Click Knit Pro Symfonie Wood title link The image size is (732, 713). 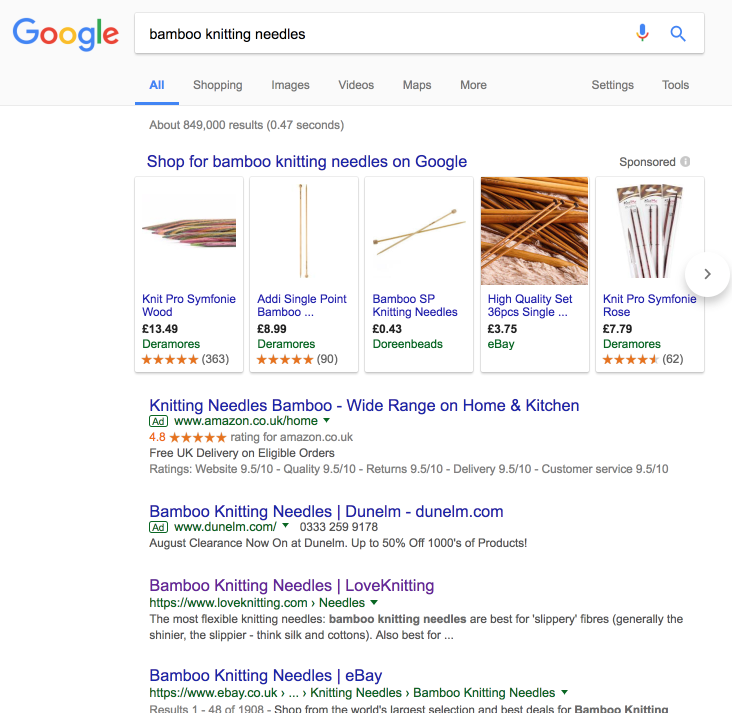tap(189, 305)
